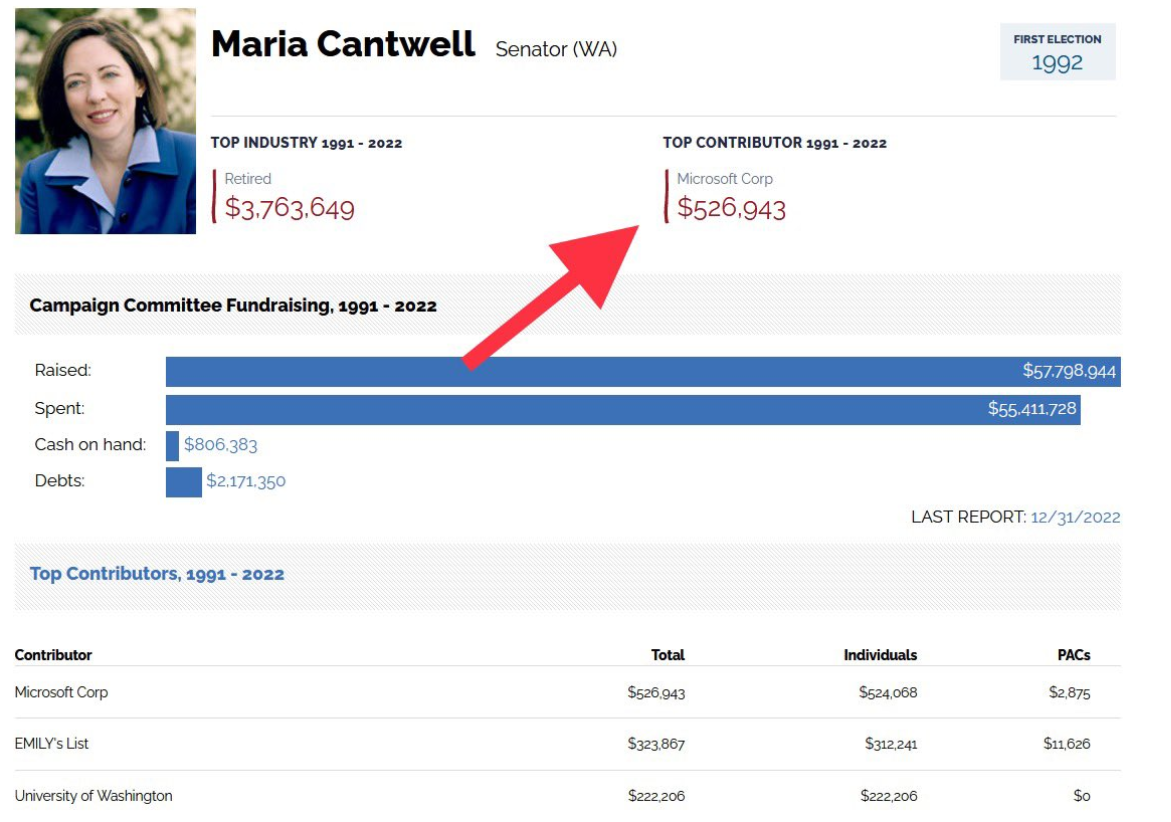
Task: Click the Contributor column header
Action: [x=53, y=655]
